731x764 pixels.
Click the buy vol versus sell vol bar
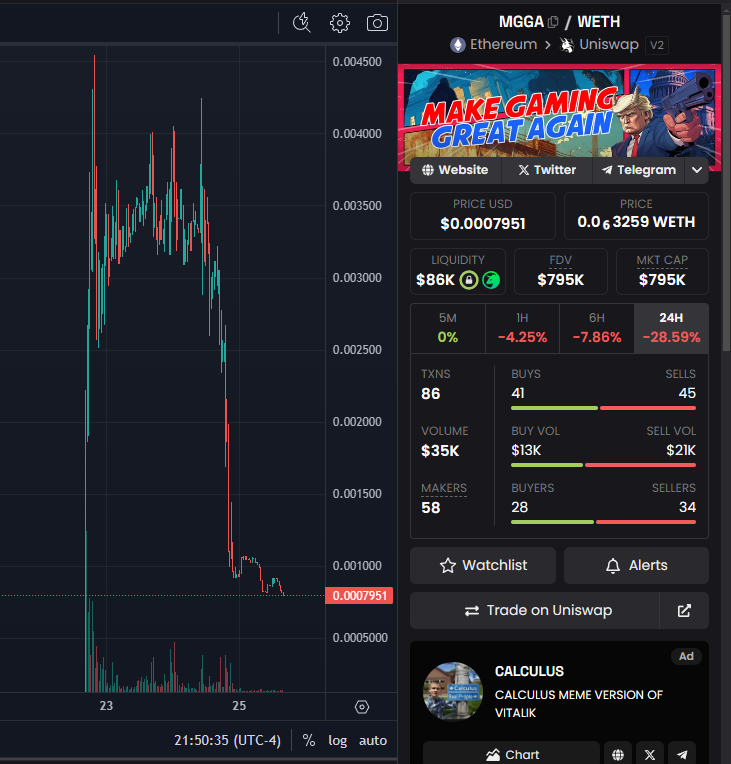(603, 465)
